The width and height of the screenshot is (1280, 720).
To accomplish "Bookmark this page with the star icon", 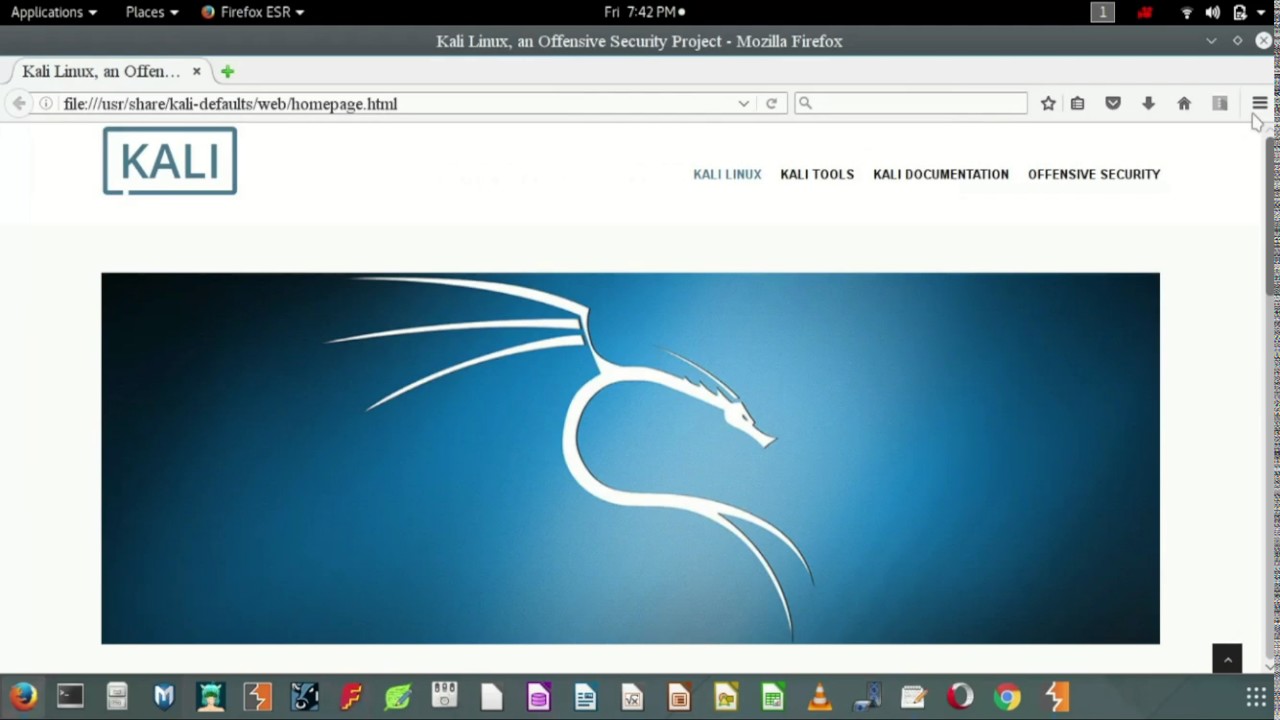I will tap(1048, 103).
